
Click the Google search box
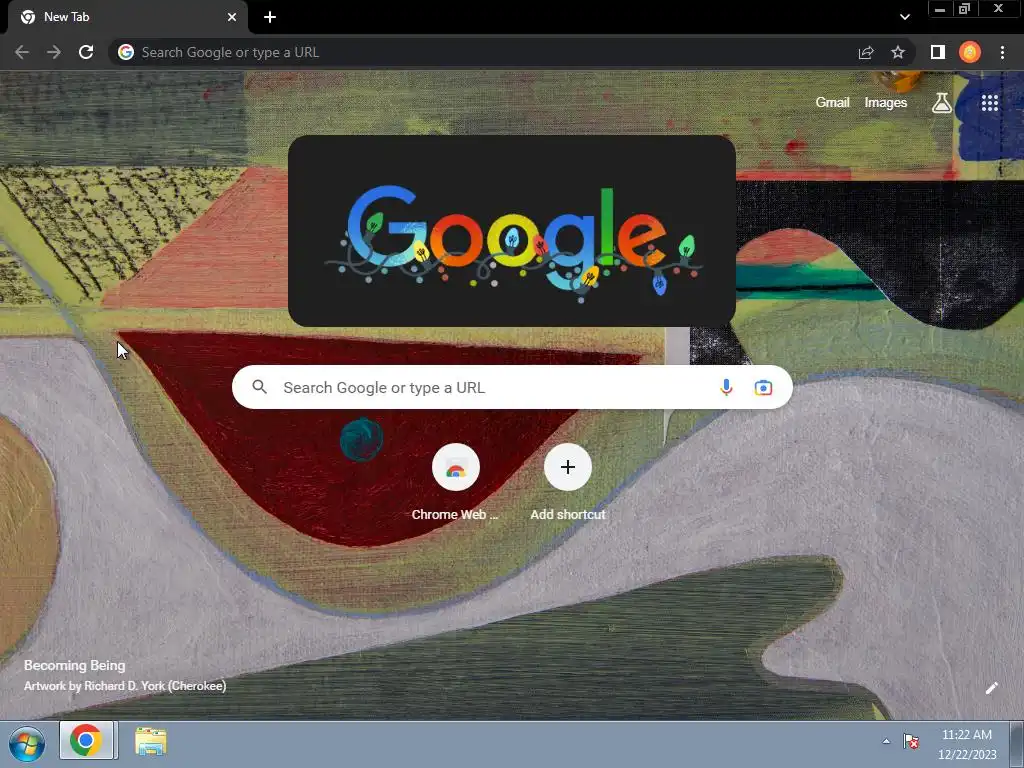tap(512, 387)
